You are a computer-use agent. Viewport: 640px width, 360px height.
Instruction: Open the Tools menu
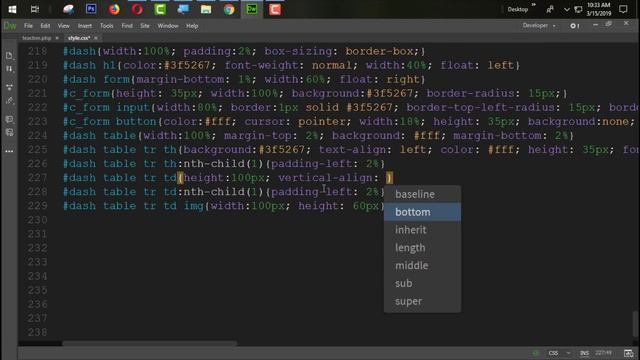pyautogui.click(x=107, y=26)
